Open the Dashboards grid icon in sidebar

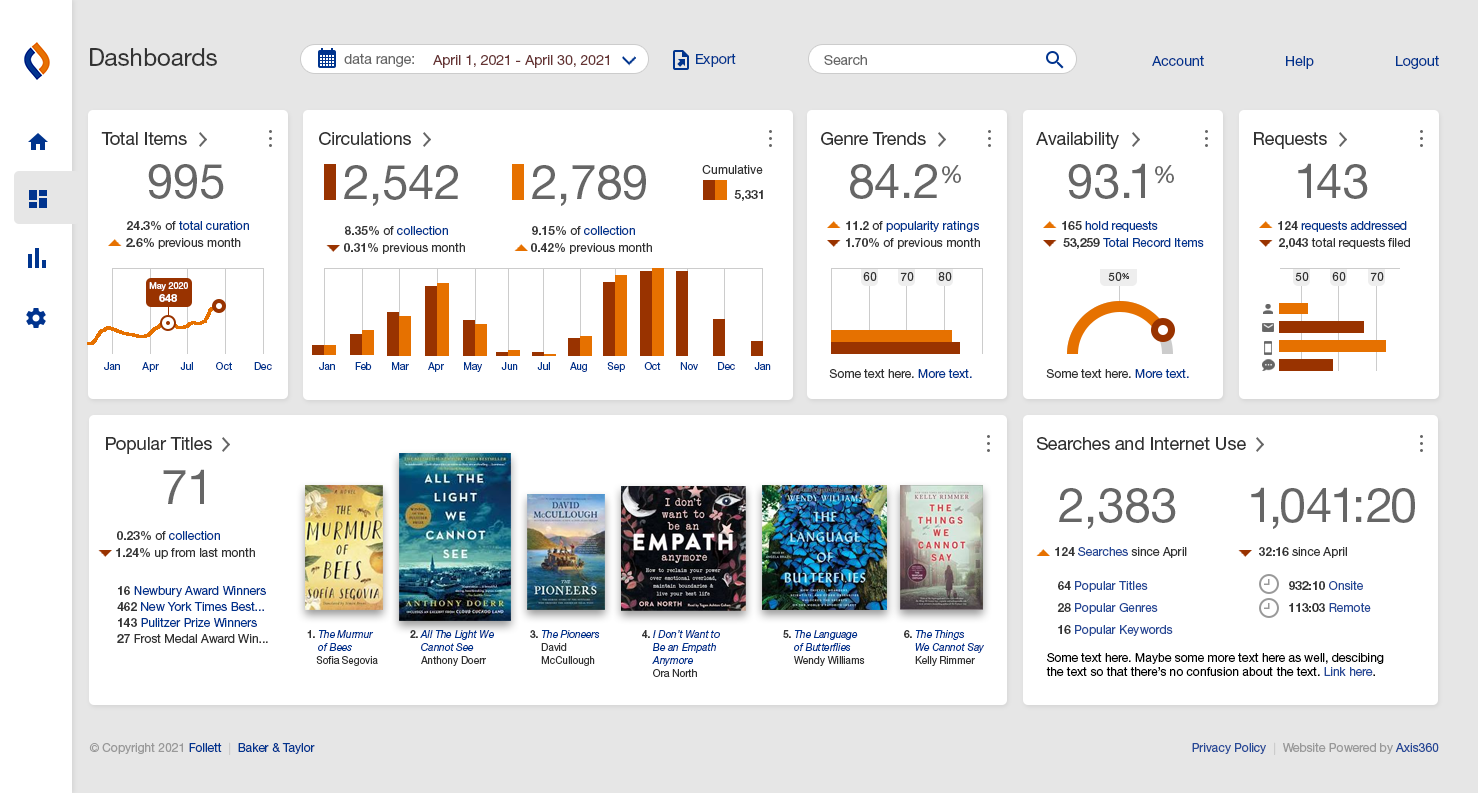[38, 199]
